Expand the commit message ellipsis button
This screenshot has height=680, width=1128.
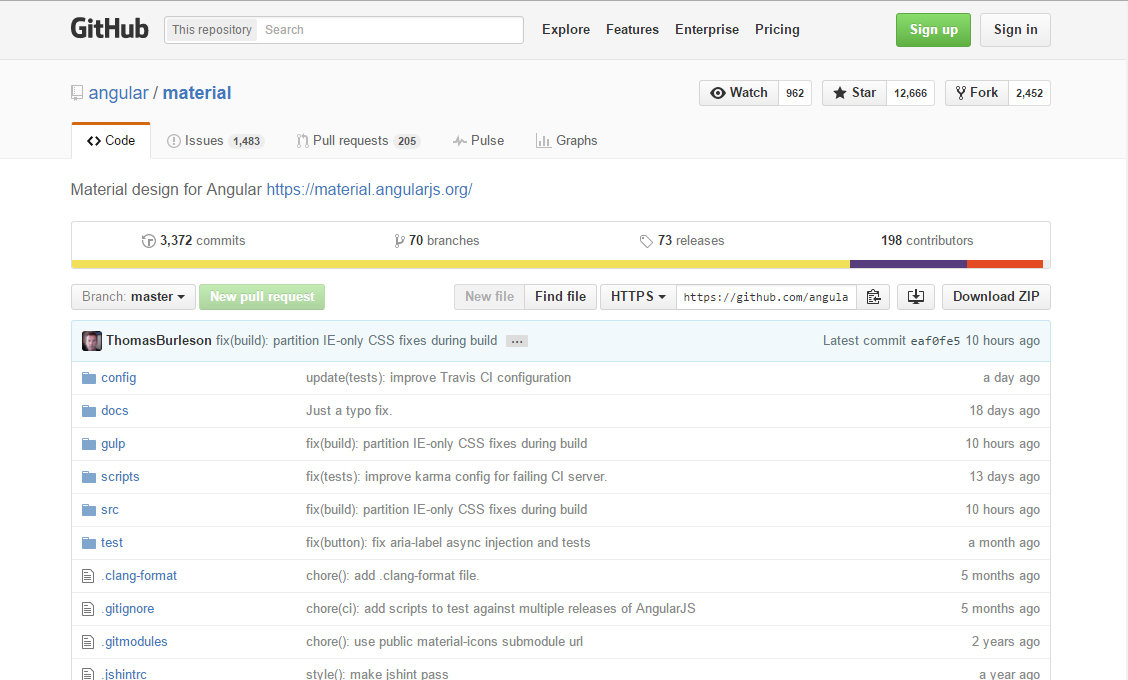click(x=517, y=341)
